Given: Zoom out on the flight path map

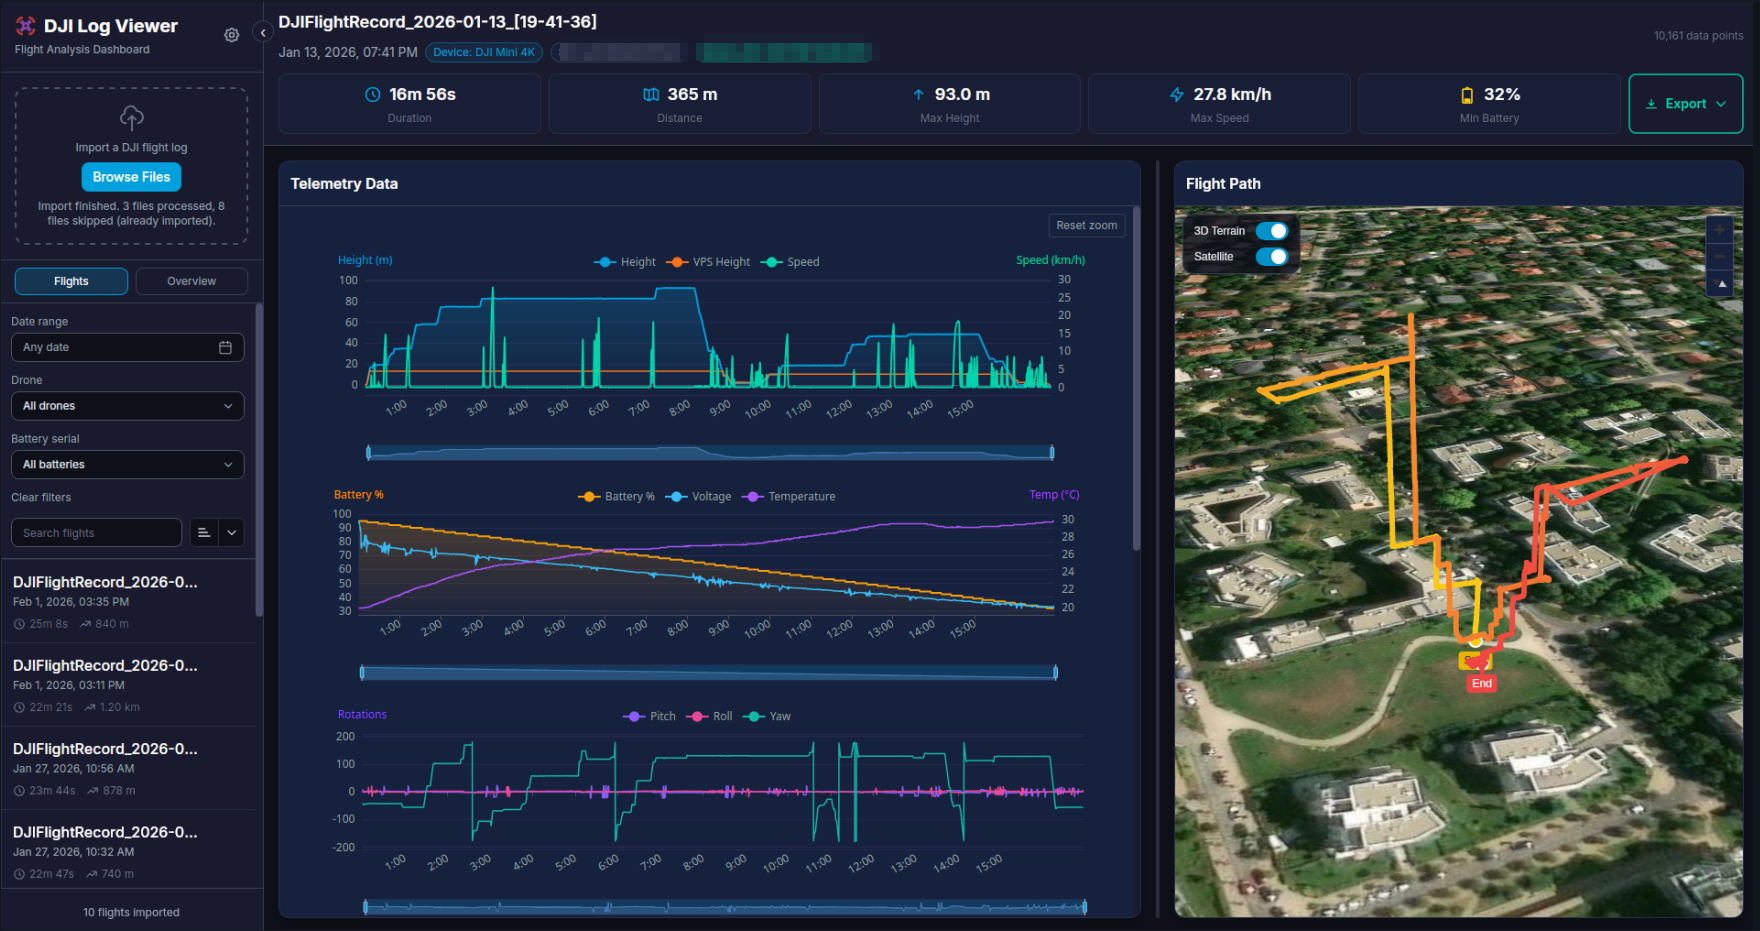Looking at the screenshot, I should (x=1720, y=255).
